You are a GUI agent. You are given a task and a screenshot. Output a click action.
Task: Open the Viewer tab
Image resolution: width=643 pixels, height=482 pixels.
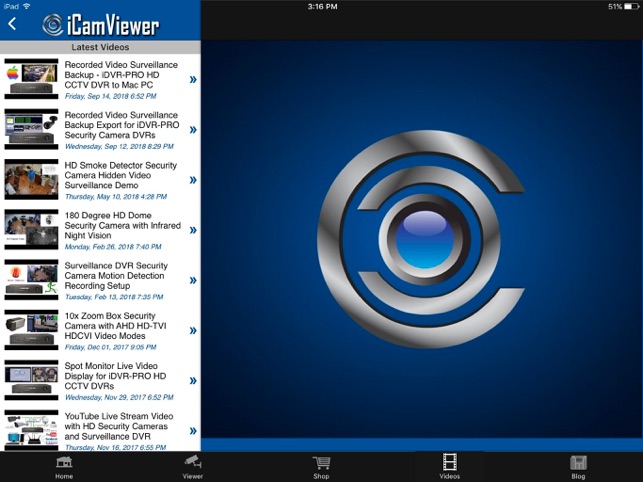tap(193, 467)
